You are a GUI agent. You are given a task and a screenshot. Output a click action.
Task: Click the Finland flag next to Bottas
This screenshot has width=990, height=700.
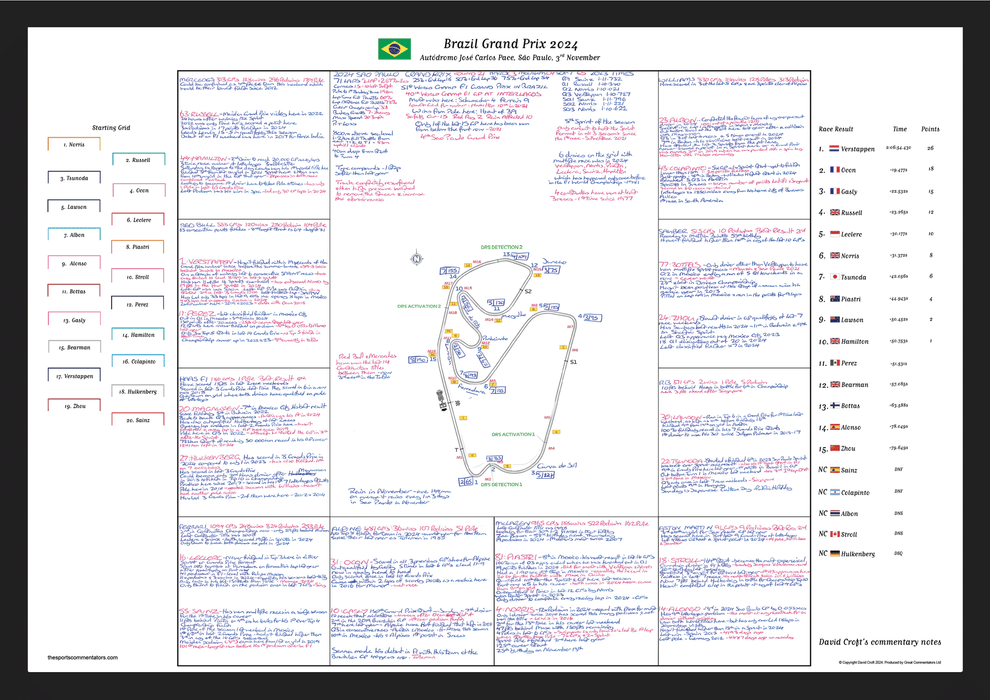click(x=834, y=405)
